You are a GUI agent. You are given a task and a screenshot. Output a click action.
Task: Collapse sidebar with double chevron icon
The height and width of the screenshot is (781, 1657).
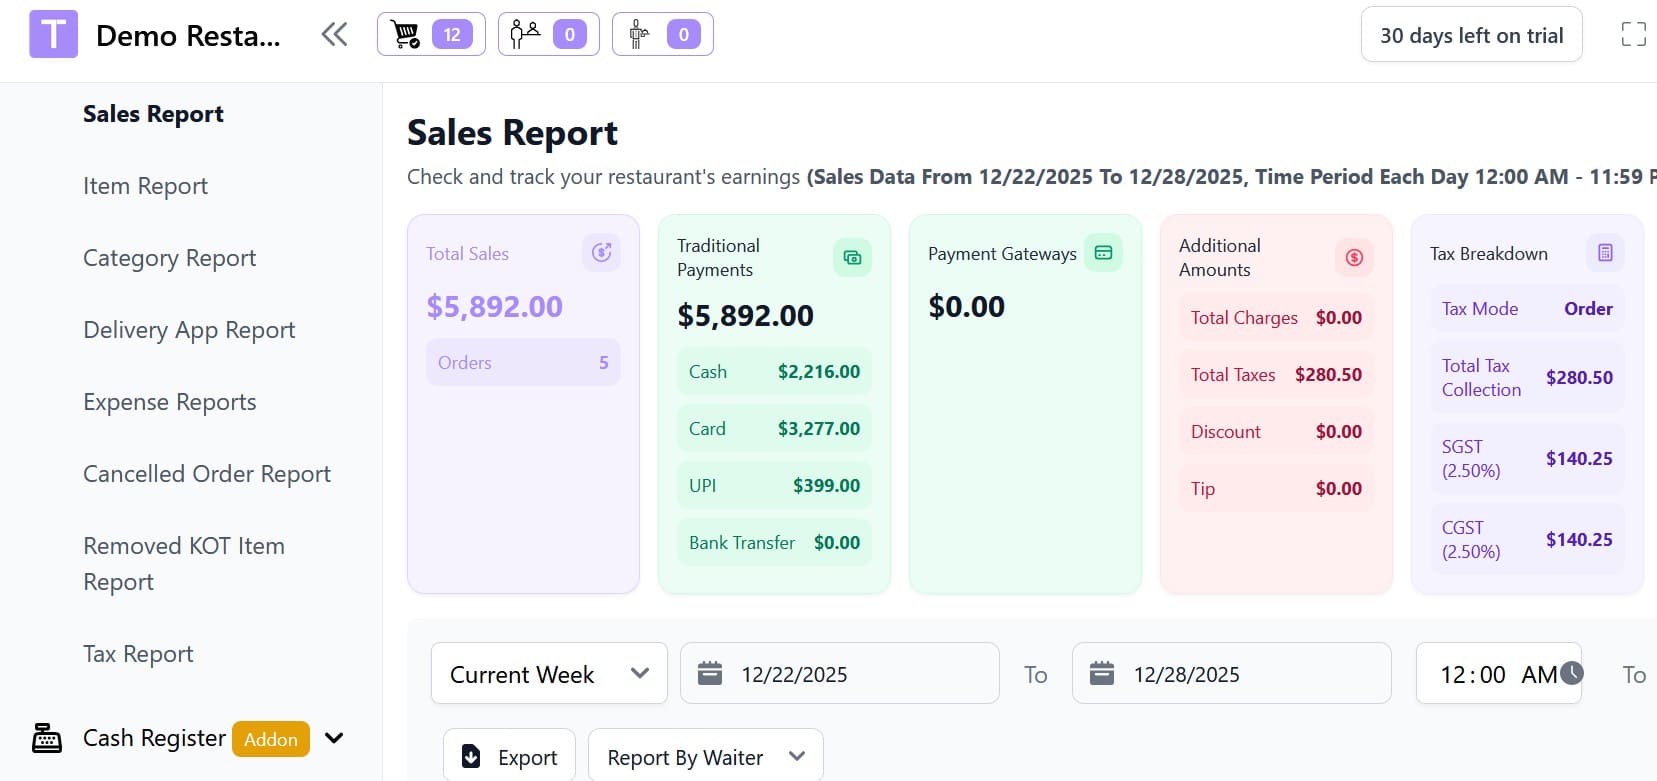pyautogui.click(x=334, y=35)
